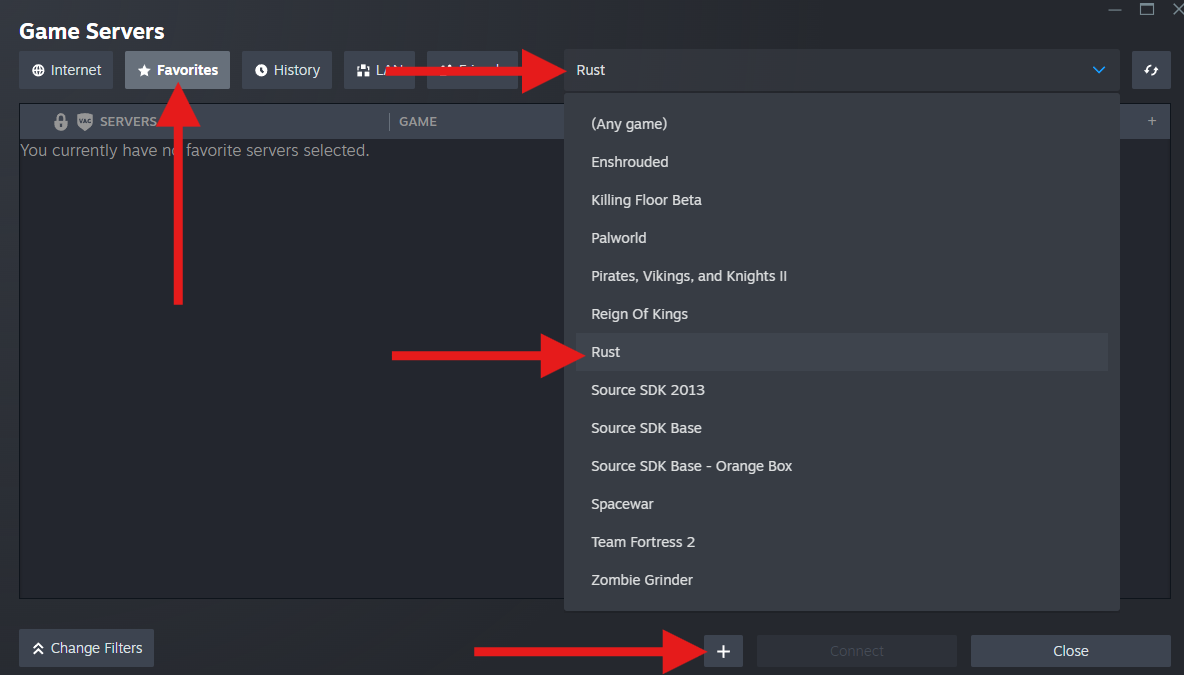Click the Close button
This screenshot has width=1184, height=675.
coord(1070,651)
